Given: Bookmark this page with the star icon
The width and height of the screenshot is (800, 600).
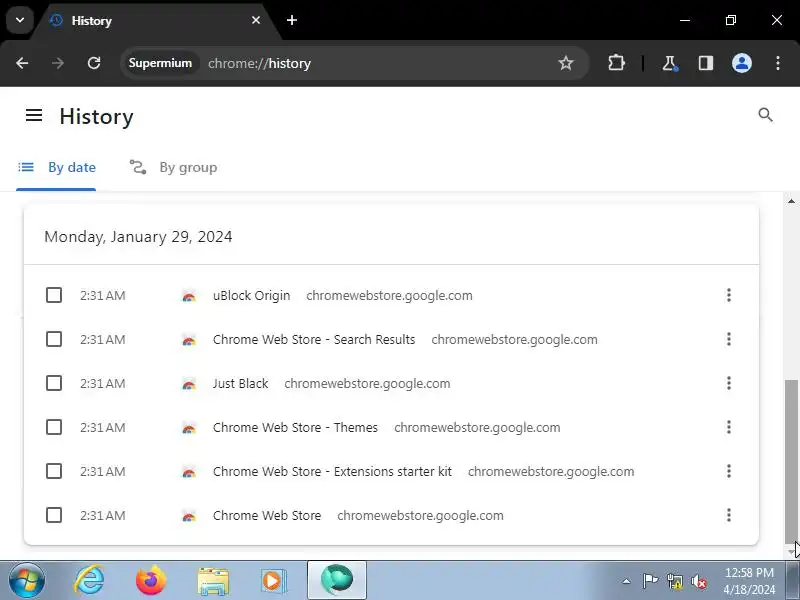Looking at the screenshot, I should click(565, 63).
